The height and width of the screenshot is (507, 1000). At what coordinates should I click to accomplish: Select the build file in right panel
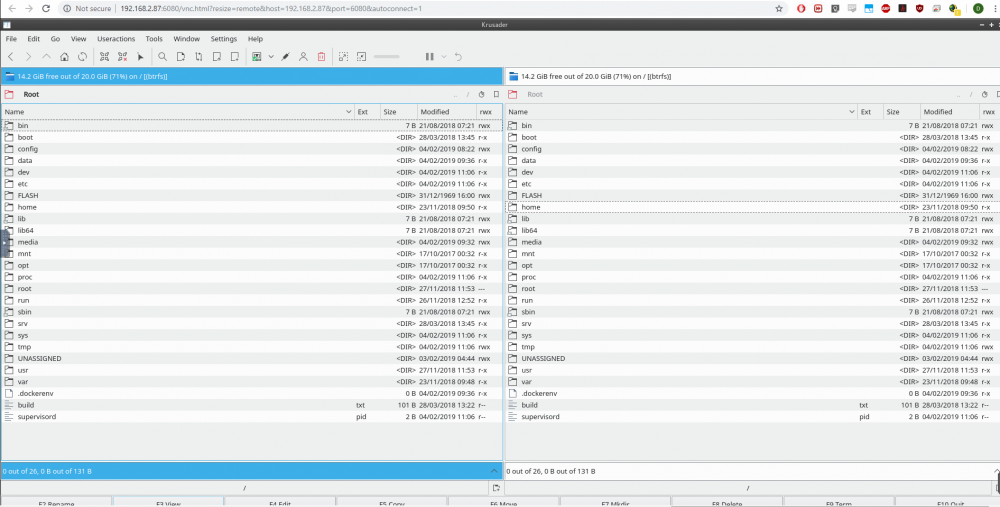(753, 405)
